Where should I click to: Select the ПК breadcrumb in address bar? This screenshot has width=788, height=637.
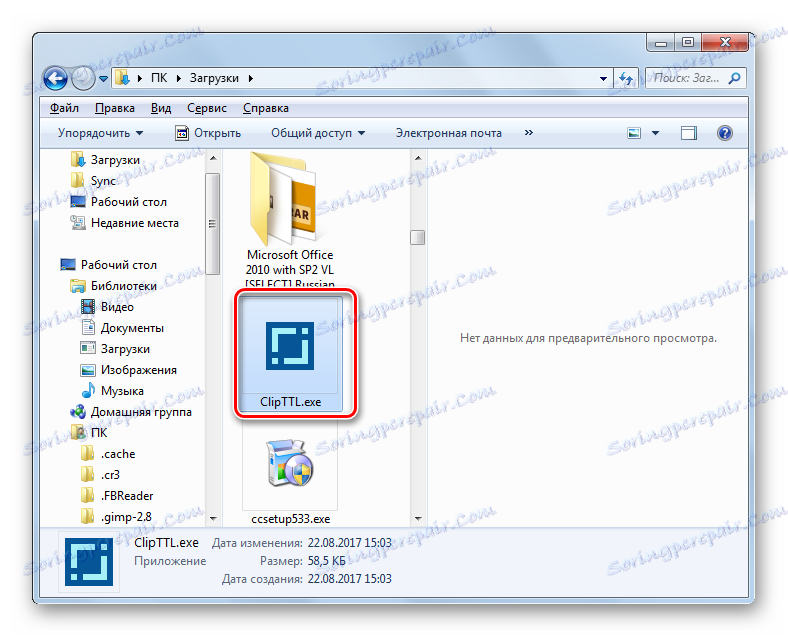tap(159, 78)
